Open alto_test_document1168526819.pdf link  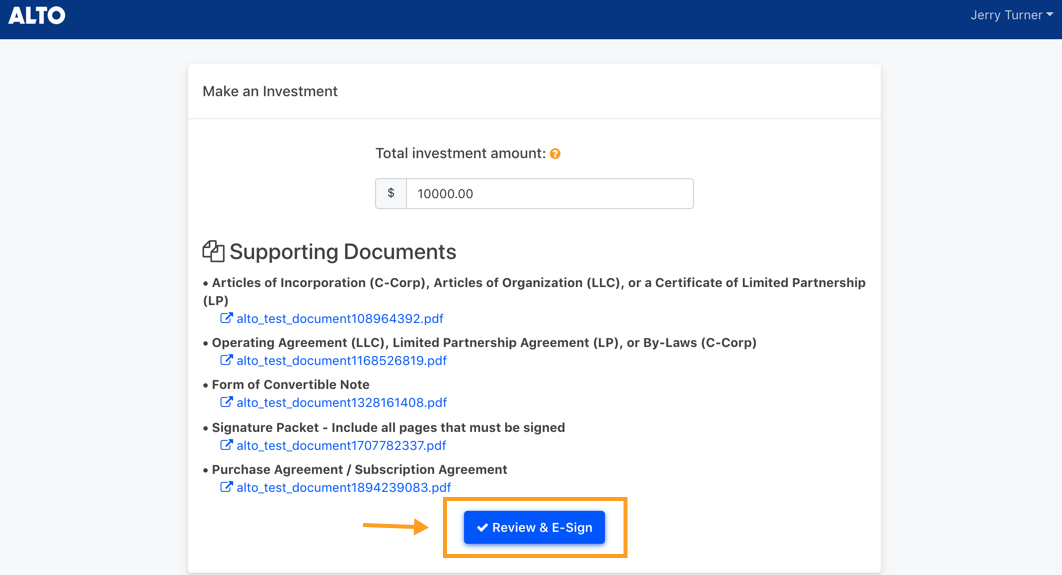click(341, 360)
